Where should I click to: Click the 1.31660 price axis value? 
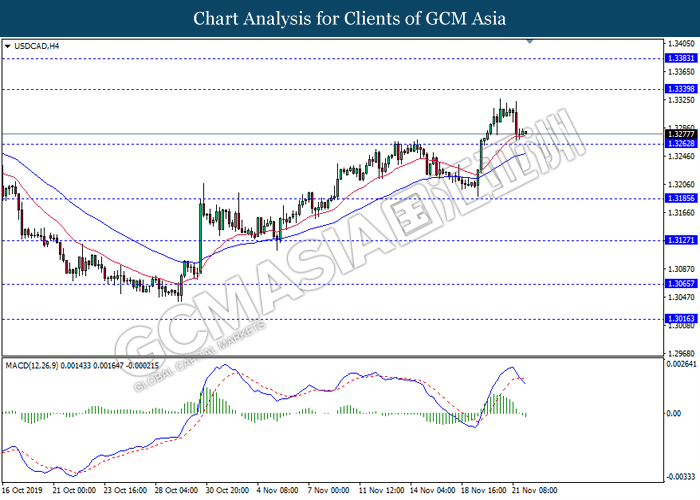(x=681, y=212)
